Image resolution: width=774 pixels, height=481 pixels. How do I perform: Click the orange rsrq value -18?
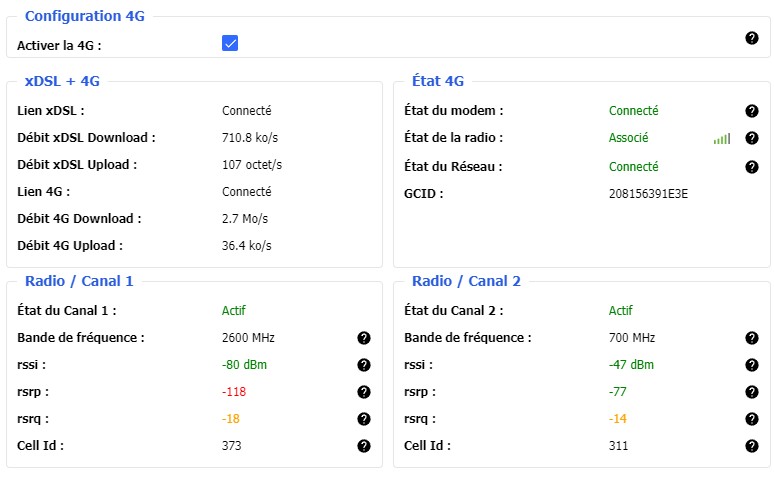[x=231, y=419]
